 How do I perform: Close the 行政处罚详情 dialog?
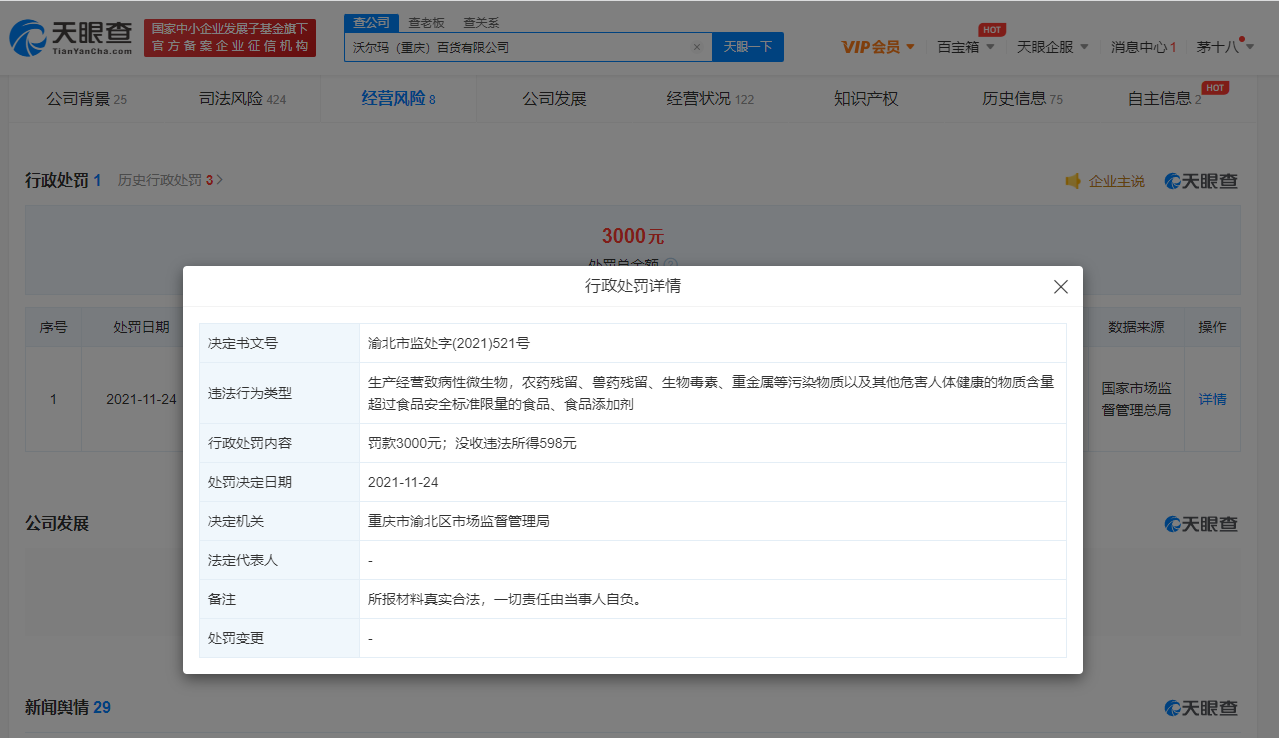[1061, 287]
